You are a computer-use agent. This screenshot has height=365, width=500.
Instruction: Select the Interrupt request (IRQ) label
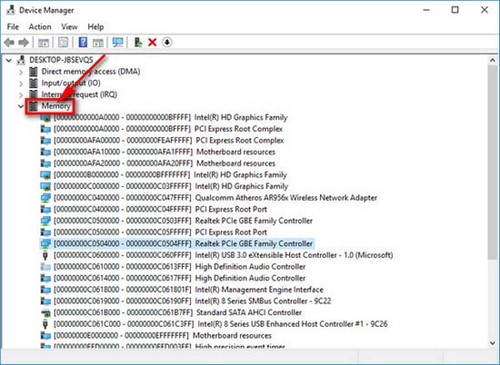(x=79, y=94)
